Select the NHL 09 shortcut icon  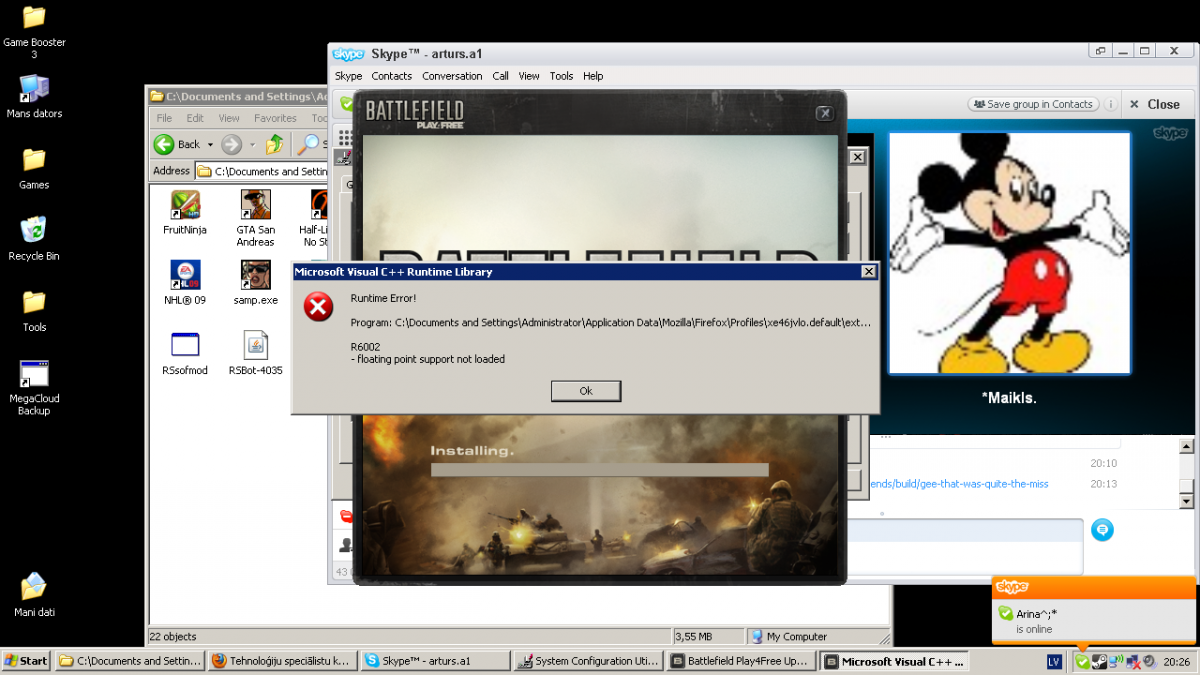click(x=185, y=282)
